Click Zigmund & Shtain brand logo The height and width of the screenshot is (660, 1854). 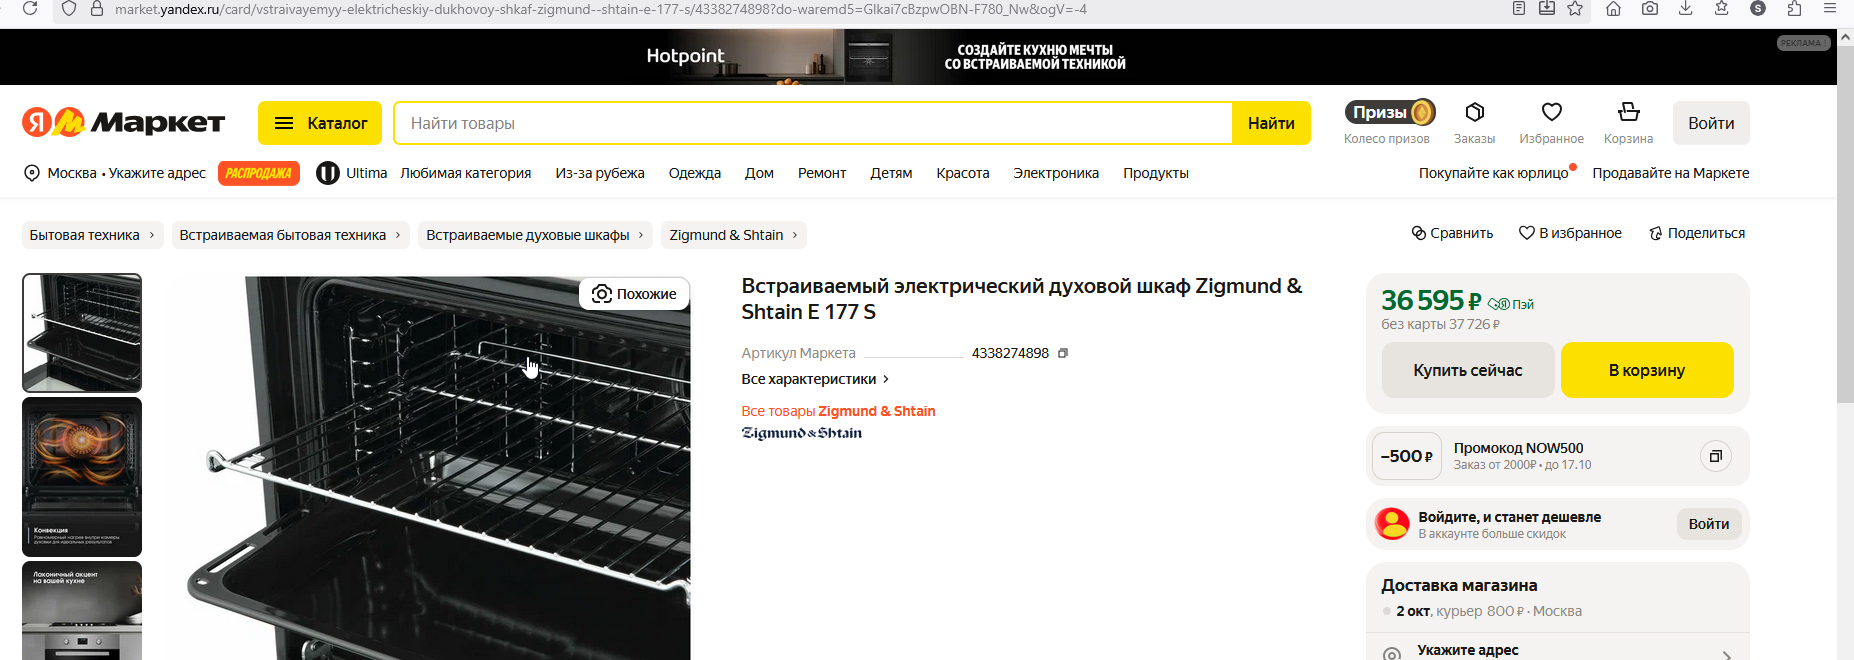[801, 433]
